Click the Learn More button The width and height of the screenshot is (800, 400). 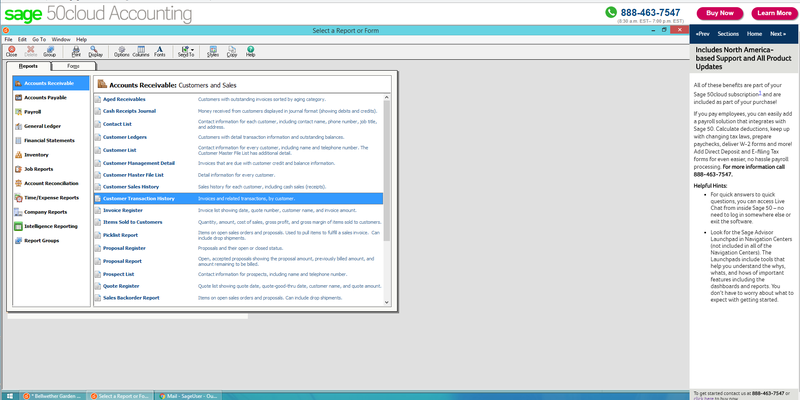774,13
